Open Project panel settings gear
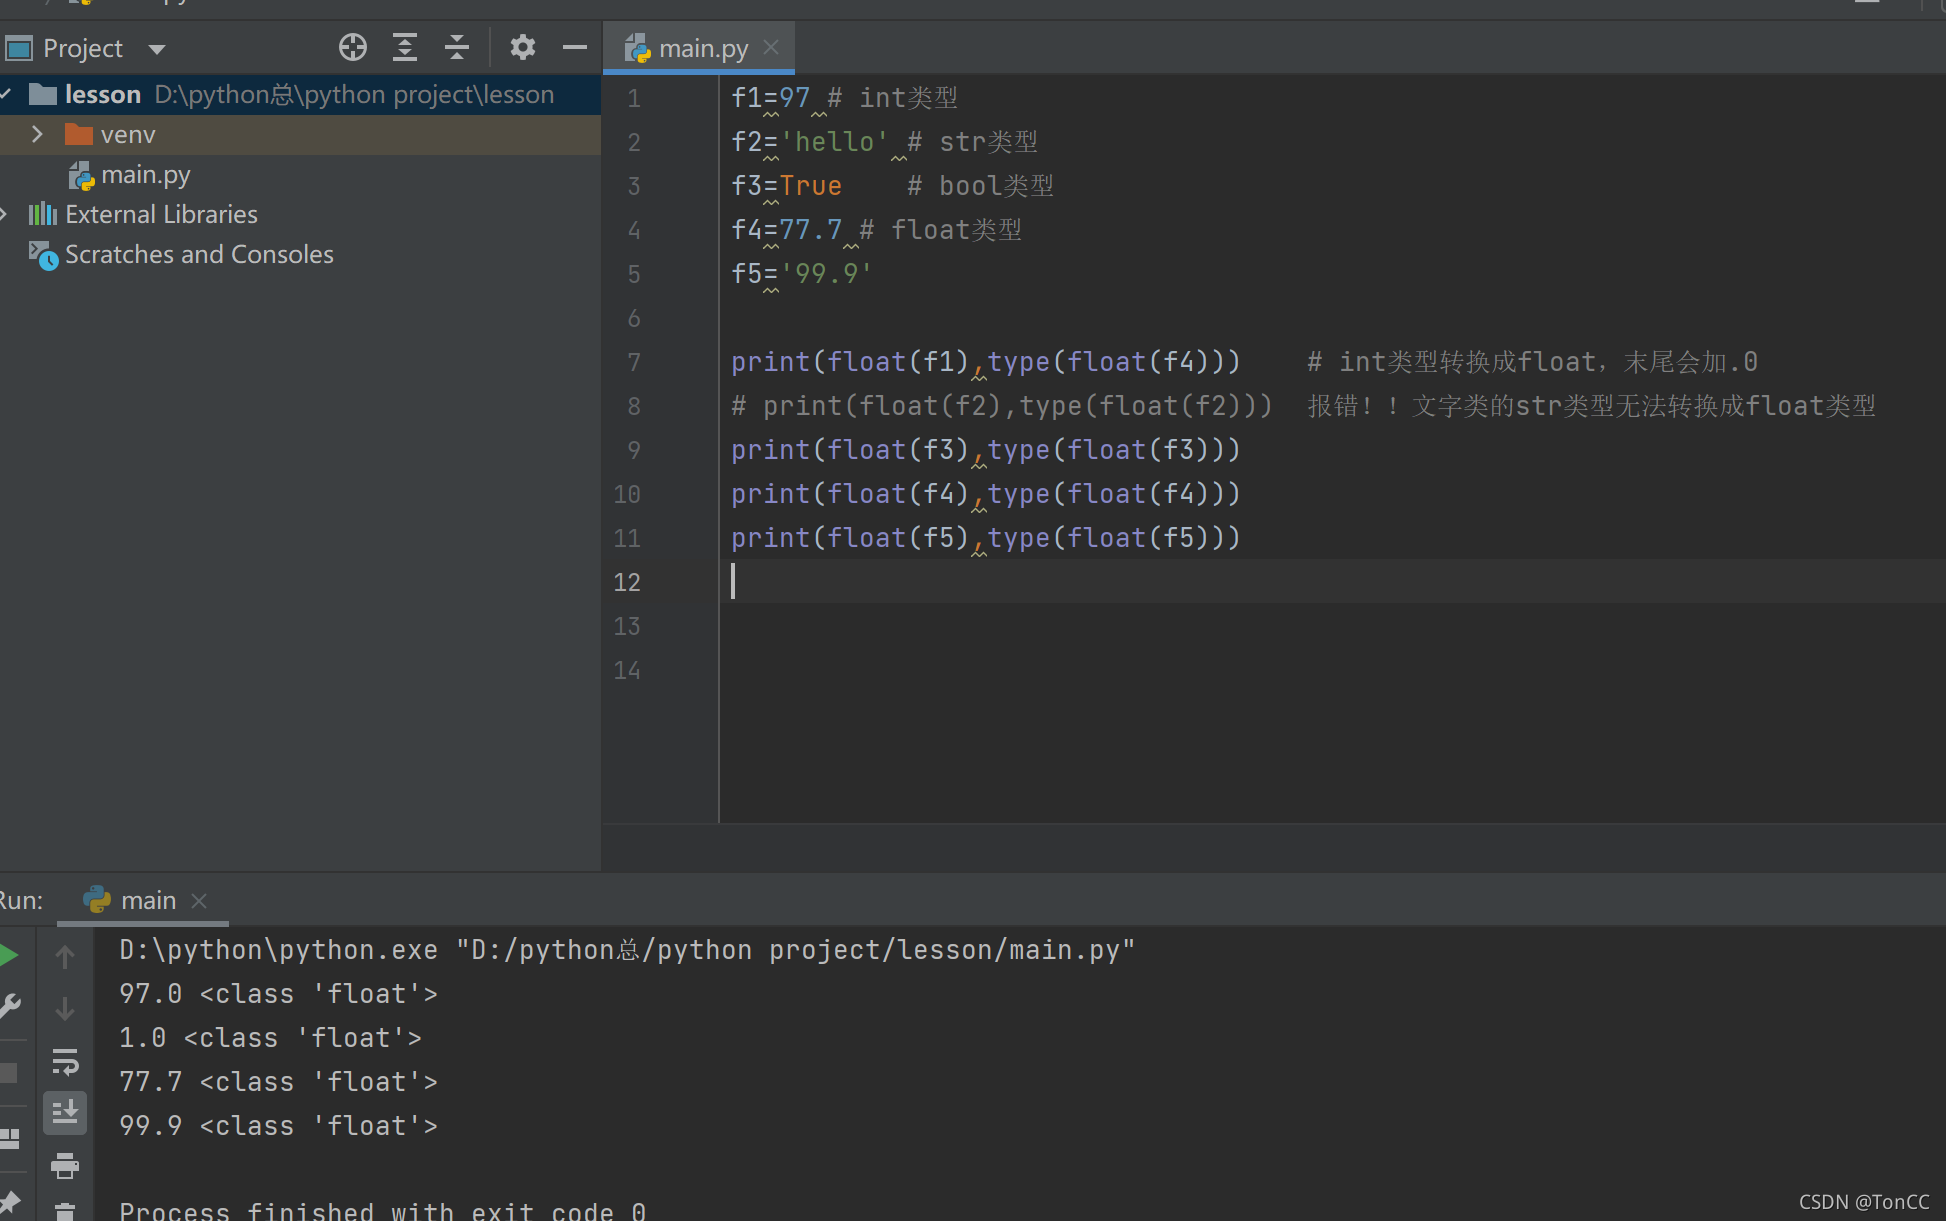 pyautogui.click(x=522, y=47)
